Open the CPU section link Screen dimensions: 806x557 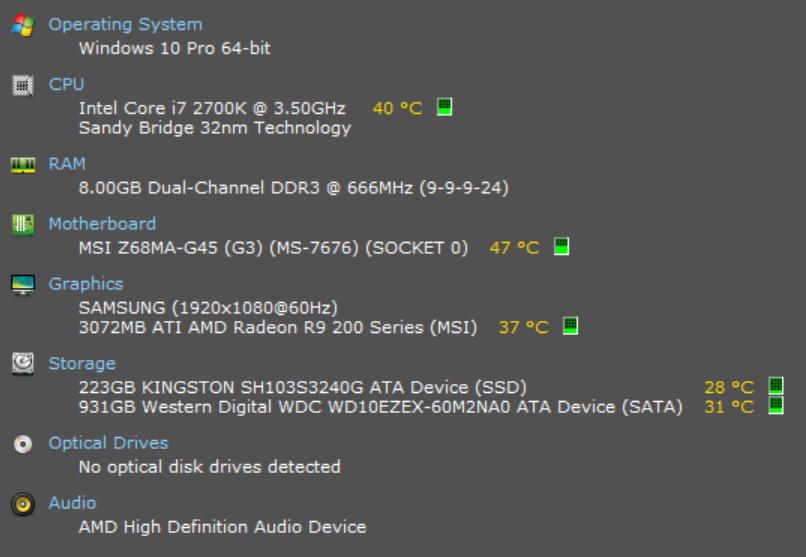[66, 84]
